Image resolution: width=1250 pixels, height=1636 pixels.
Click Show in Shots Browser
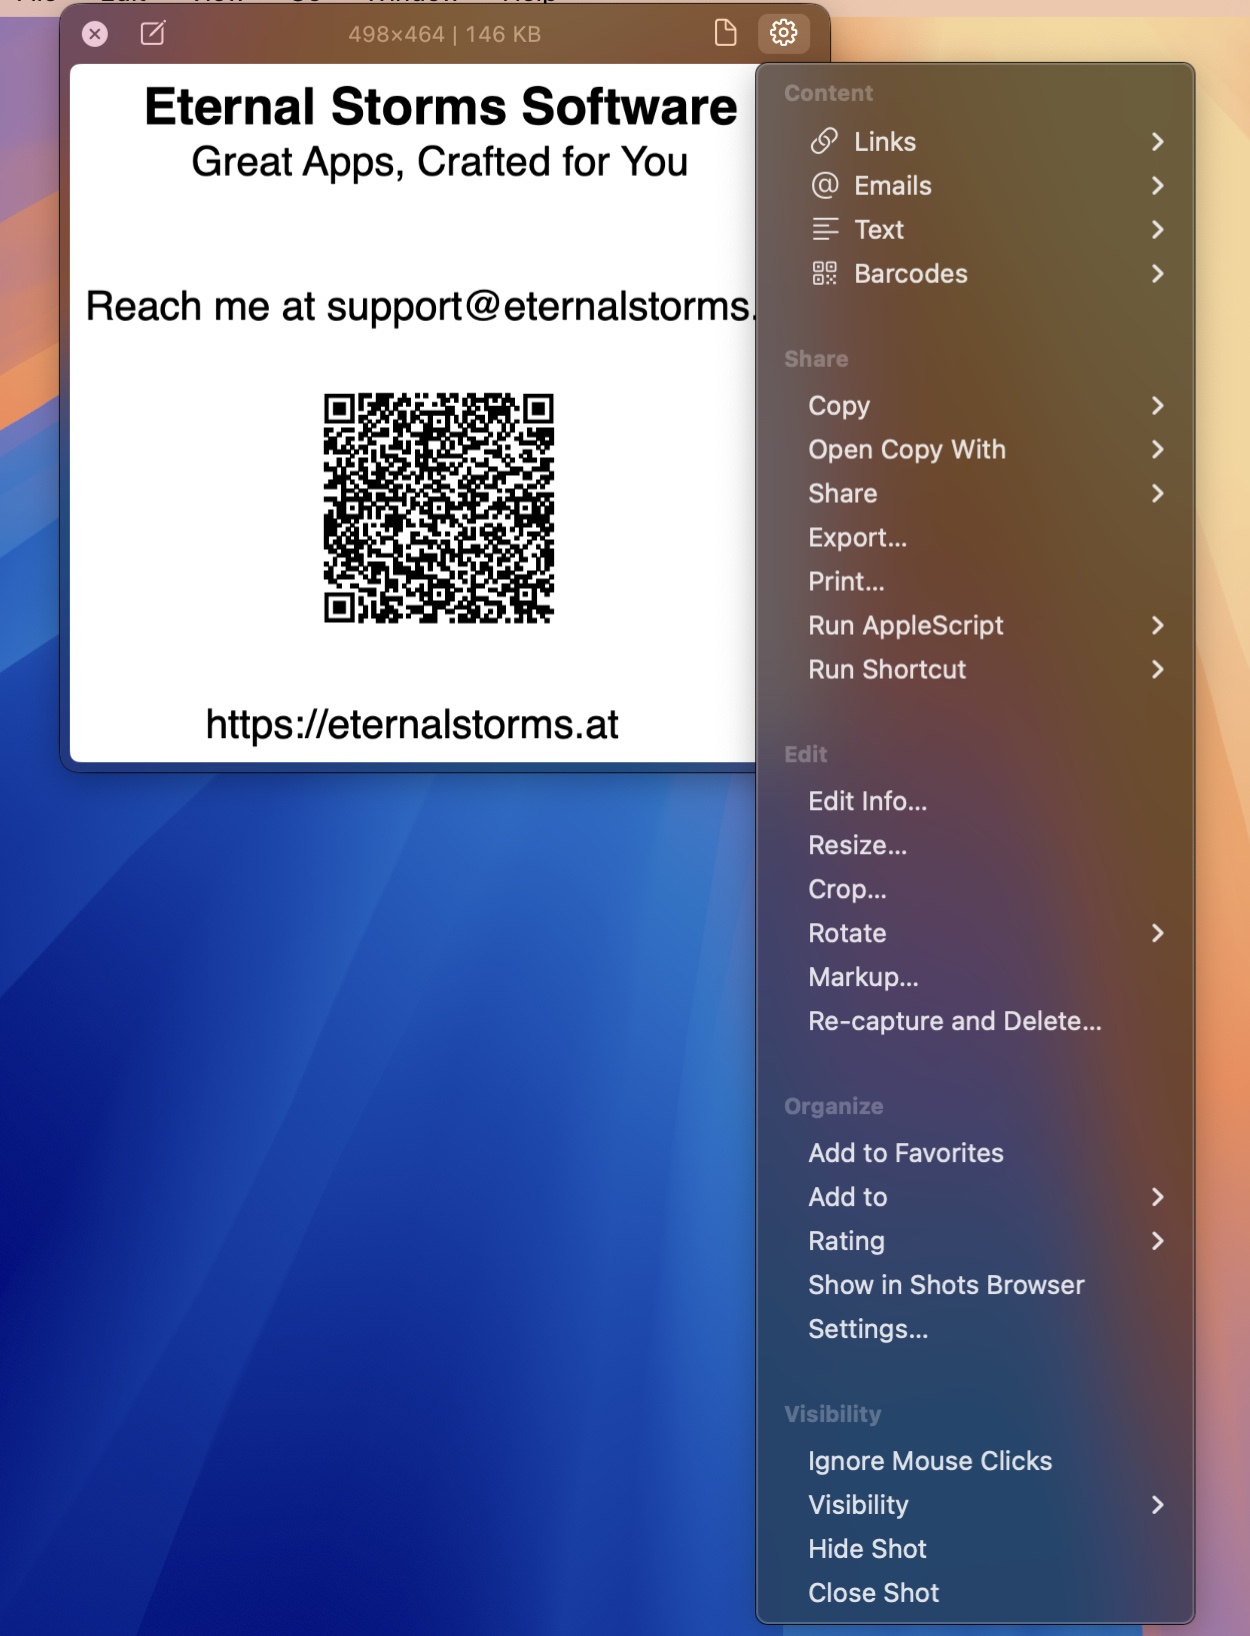(975, 1285)
